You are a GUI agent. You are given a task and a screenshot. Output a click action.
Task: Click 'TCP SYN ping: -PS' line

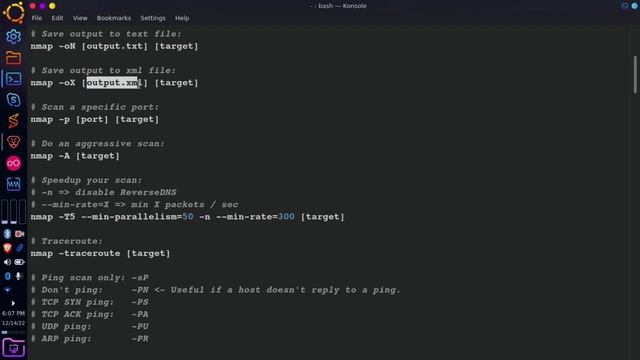coord(89,302)
